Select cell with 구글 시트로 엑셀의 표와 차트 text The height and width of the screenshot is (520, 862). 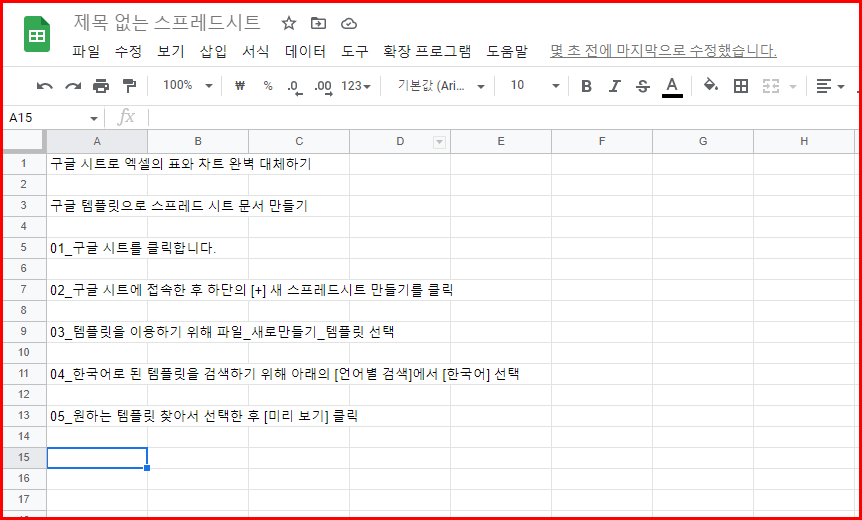click(97, 164)
